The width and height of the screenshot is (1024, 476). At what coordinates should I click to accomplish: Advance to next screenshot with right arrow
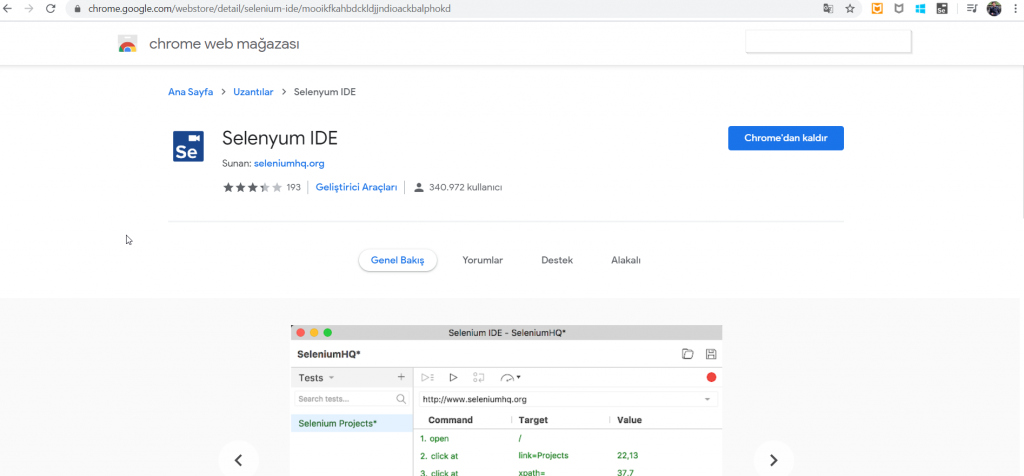[x=773, y=460]
